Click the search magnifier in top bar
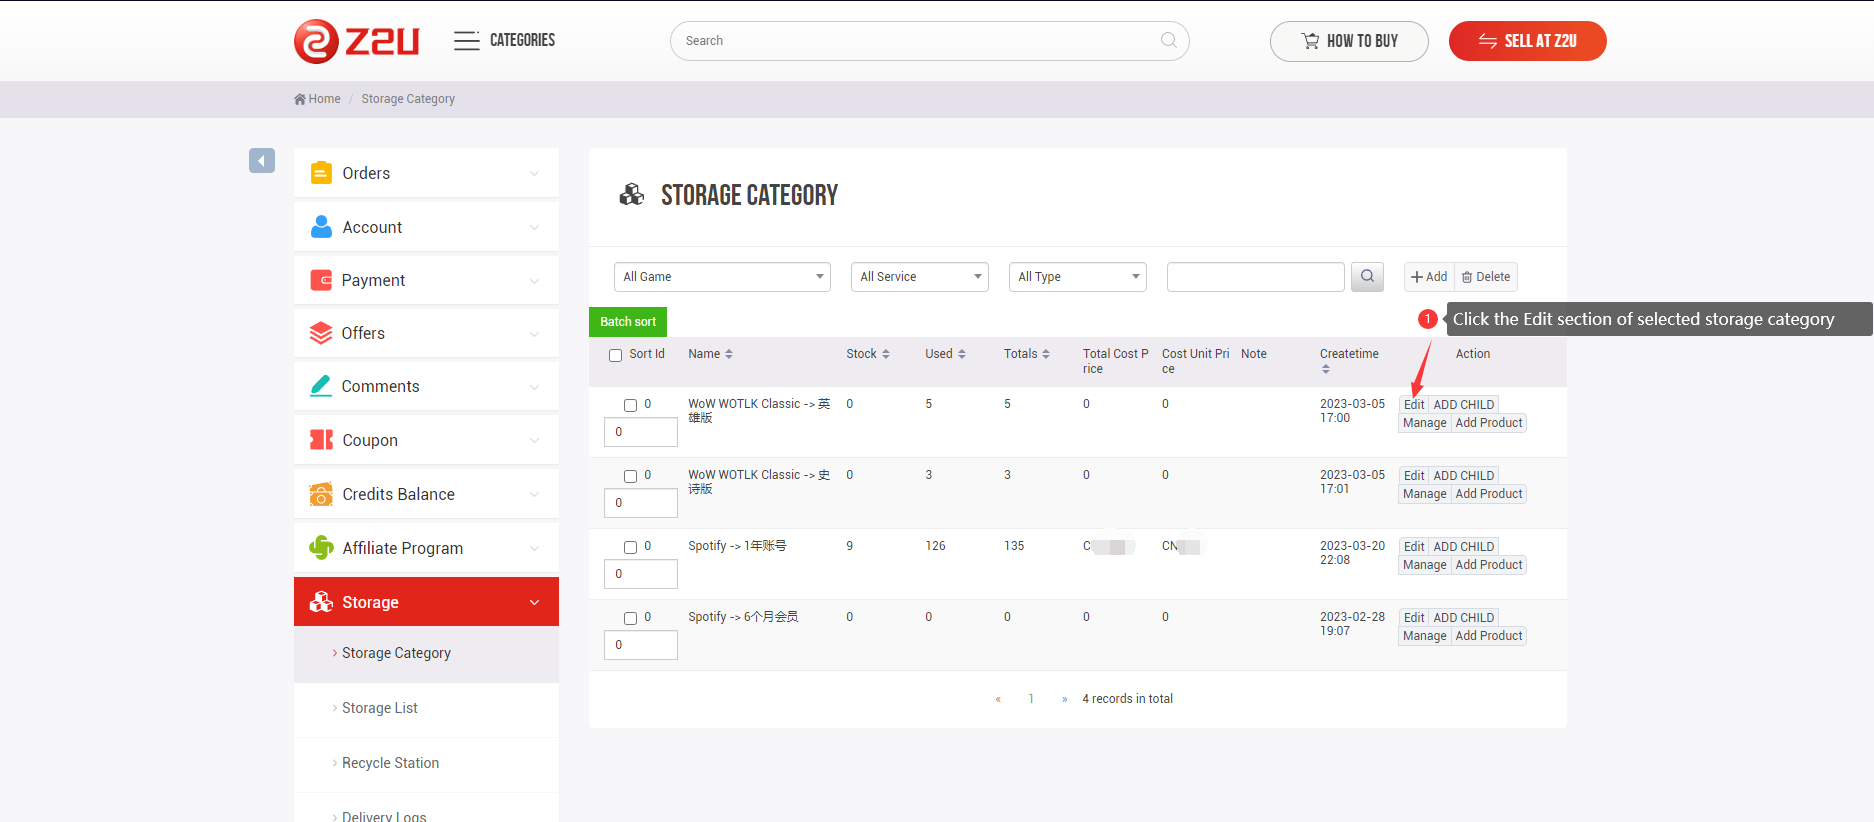Screen dimensions: 1874x822 tap(1168, 41)
